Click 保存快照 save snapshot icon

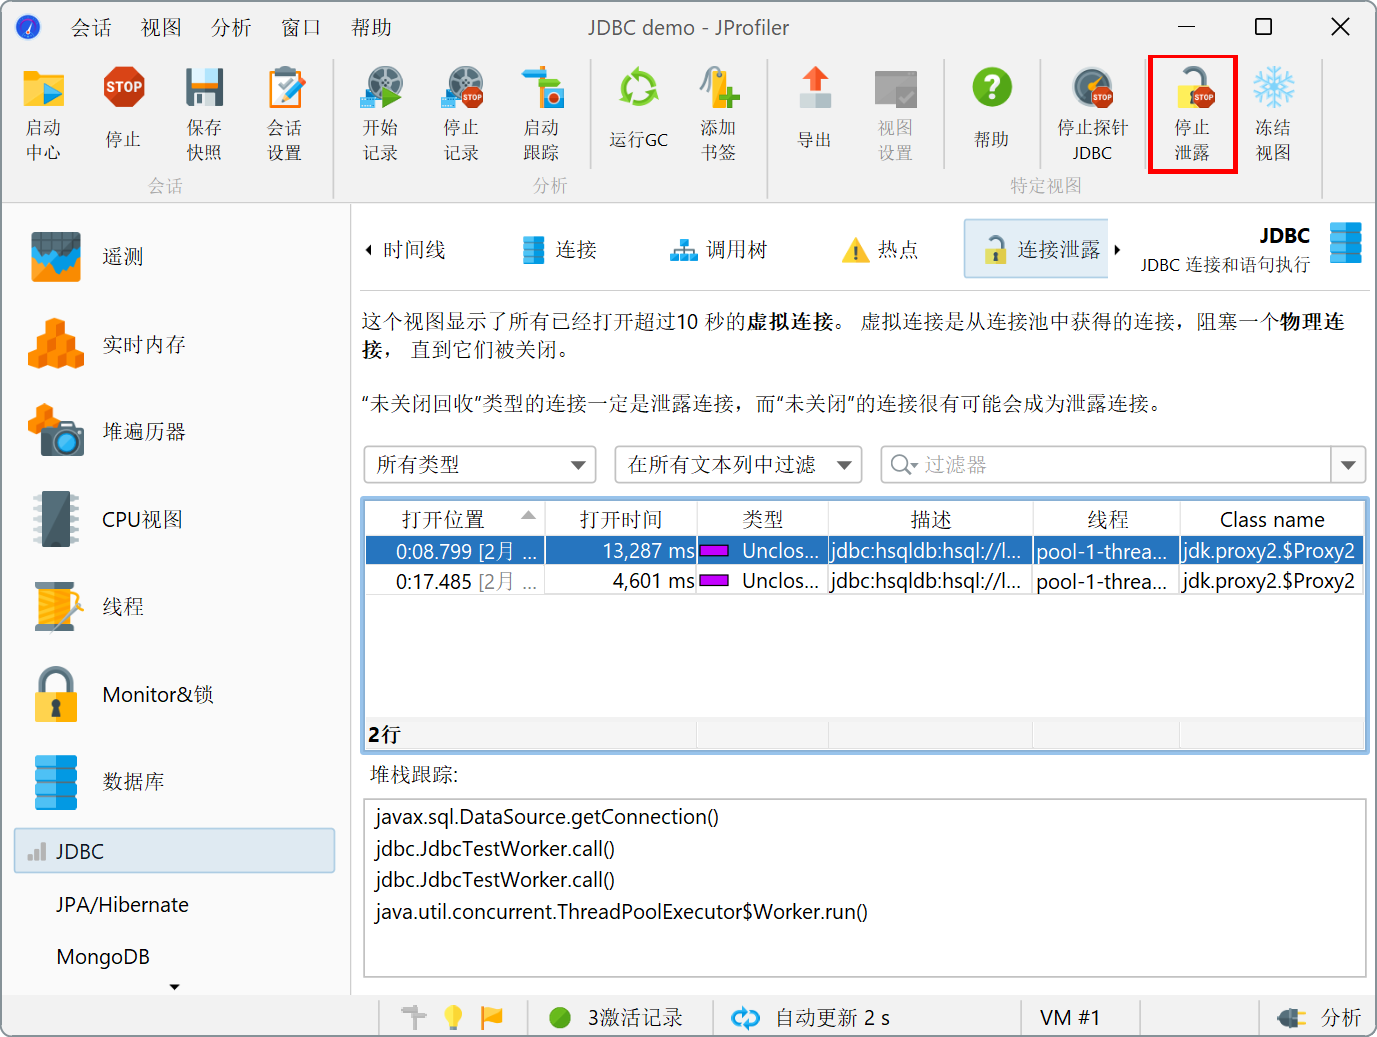[x=204, y=114]
